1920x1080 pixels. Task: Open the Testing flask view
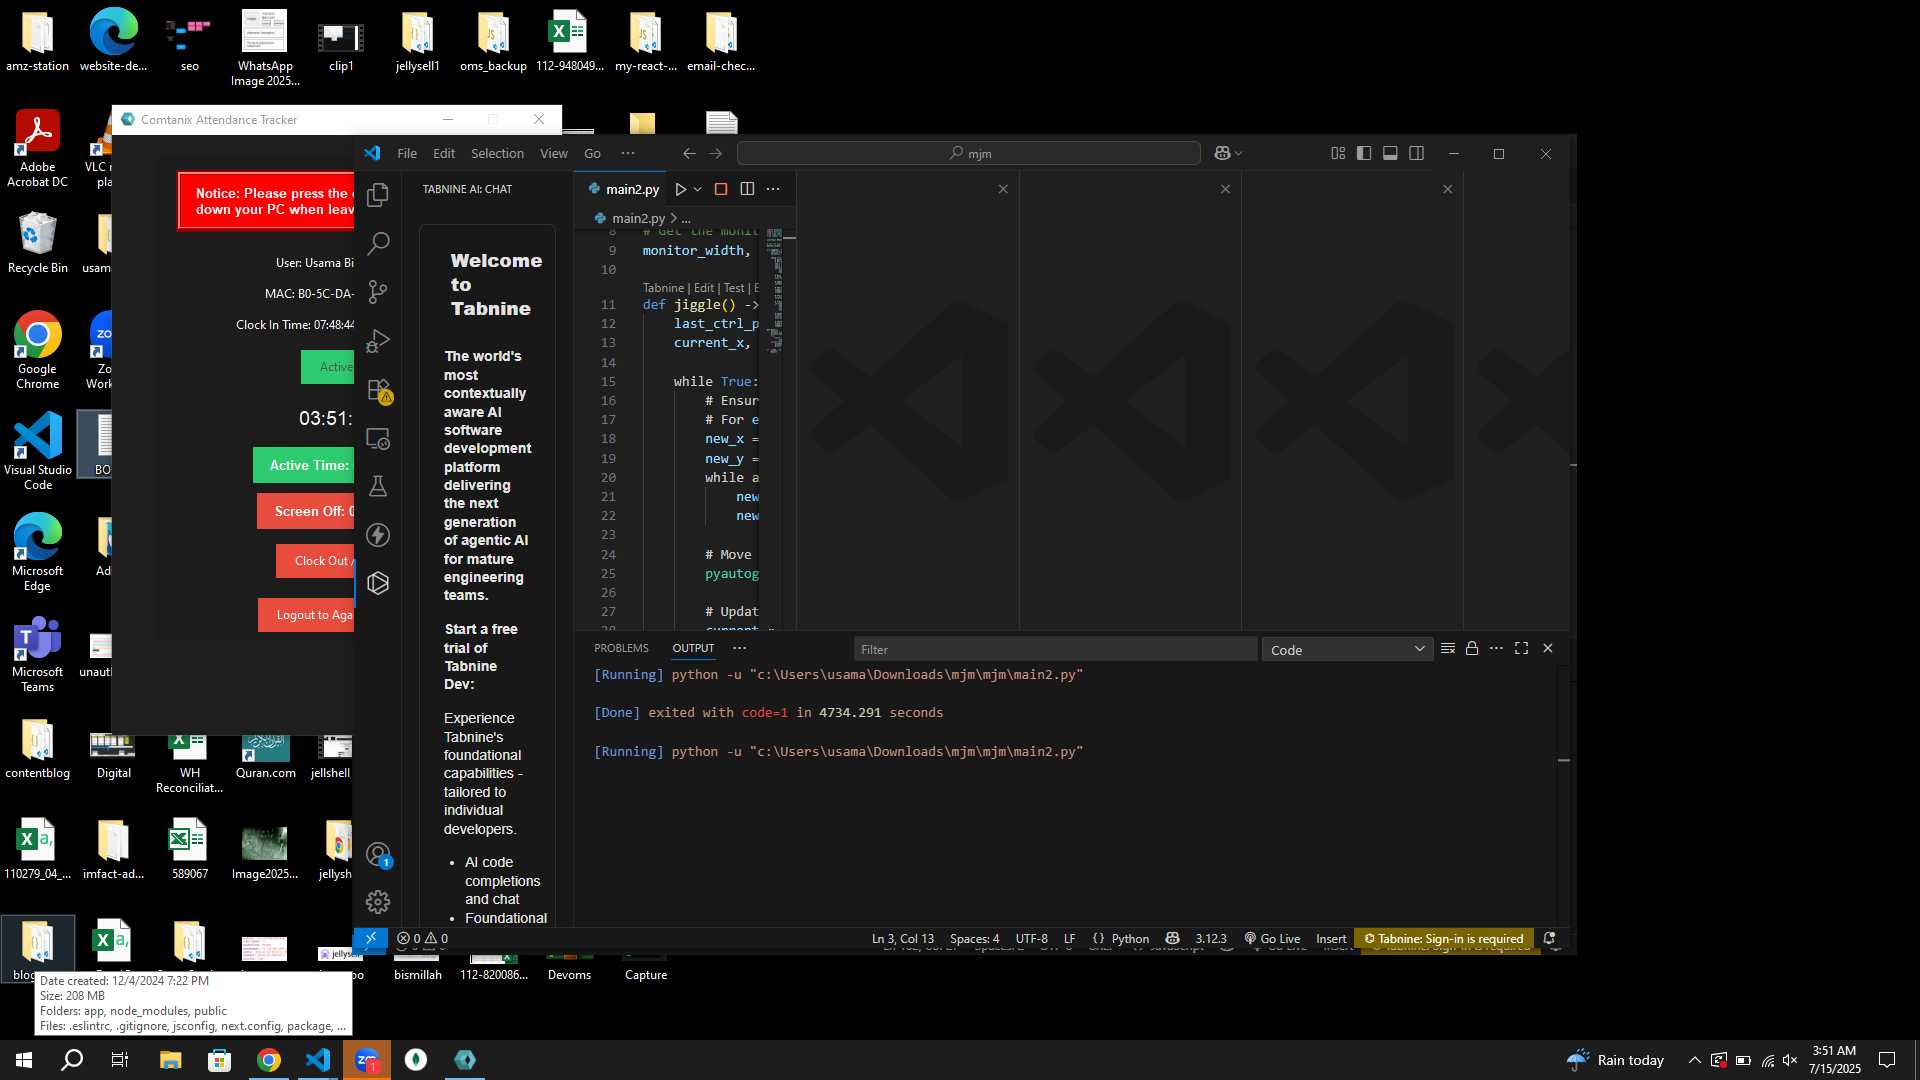(x=378, y=486)
